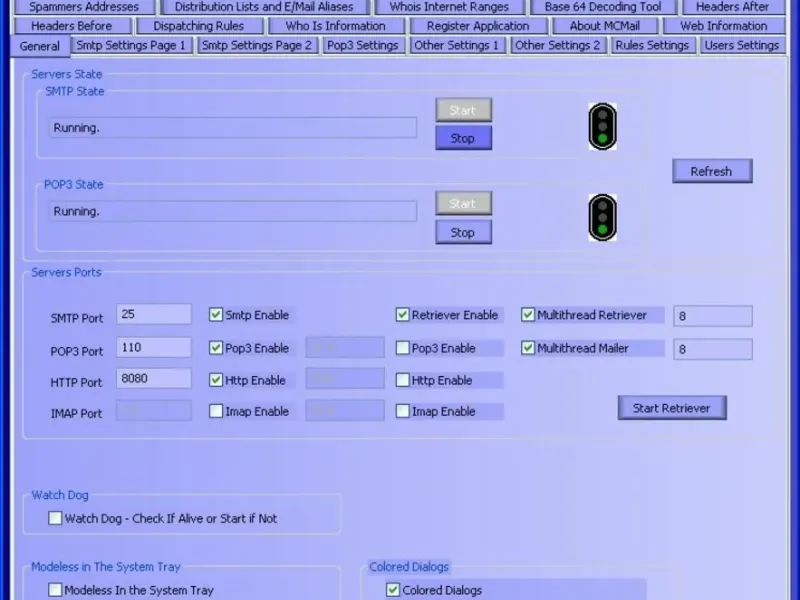Viewport: 800px width, 600px height.
Task: Stop the SMTP server
Action: tap(463, 138)
